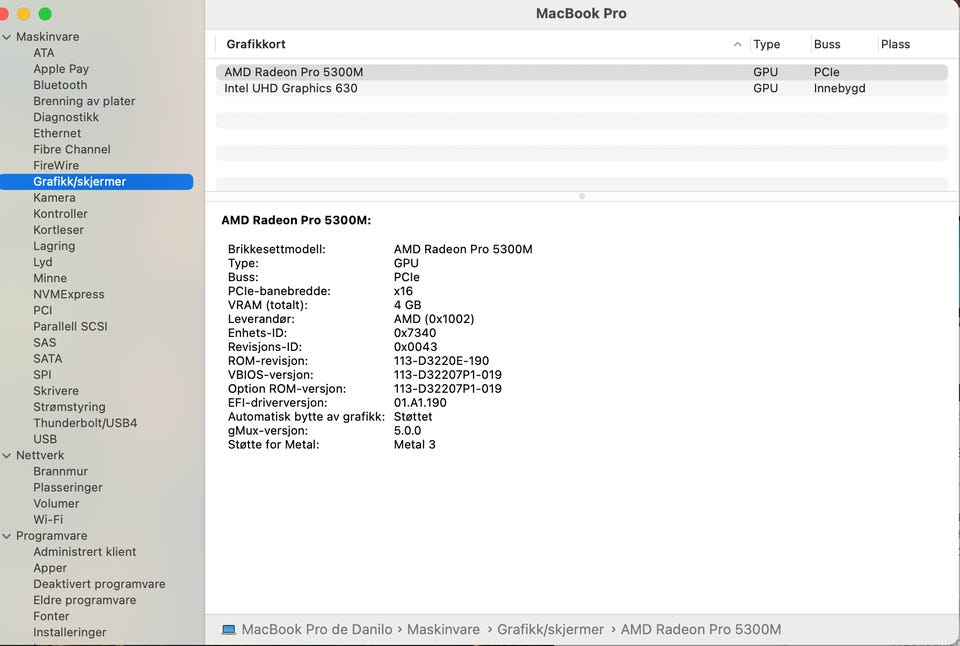960x646 pixels.
Task: Open Wi-Fi information
Action: [48, 520]
